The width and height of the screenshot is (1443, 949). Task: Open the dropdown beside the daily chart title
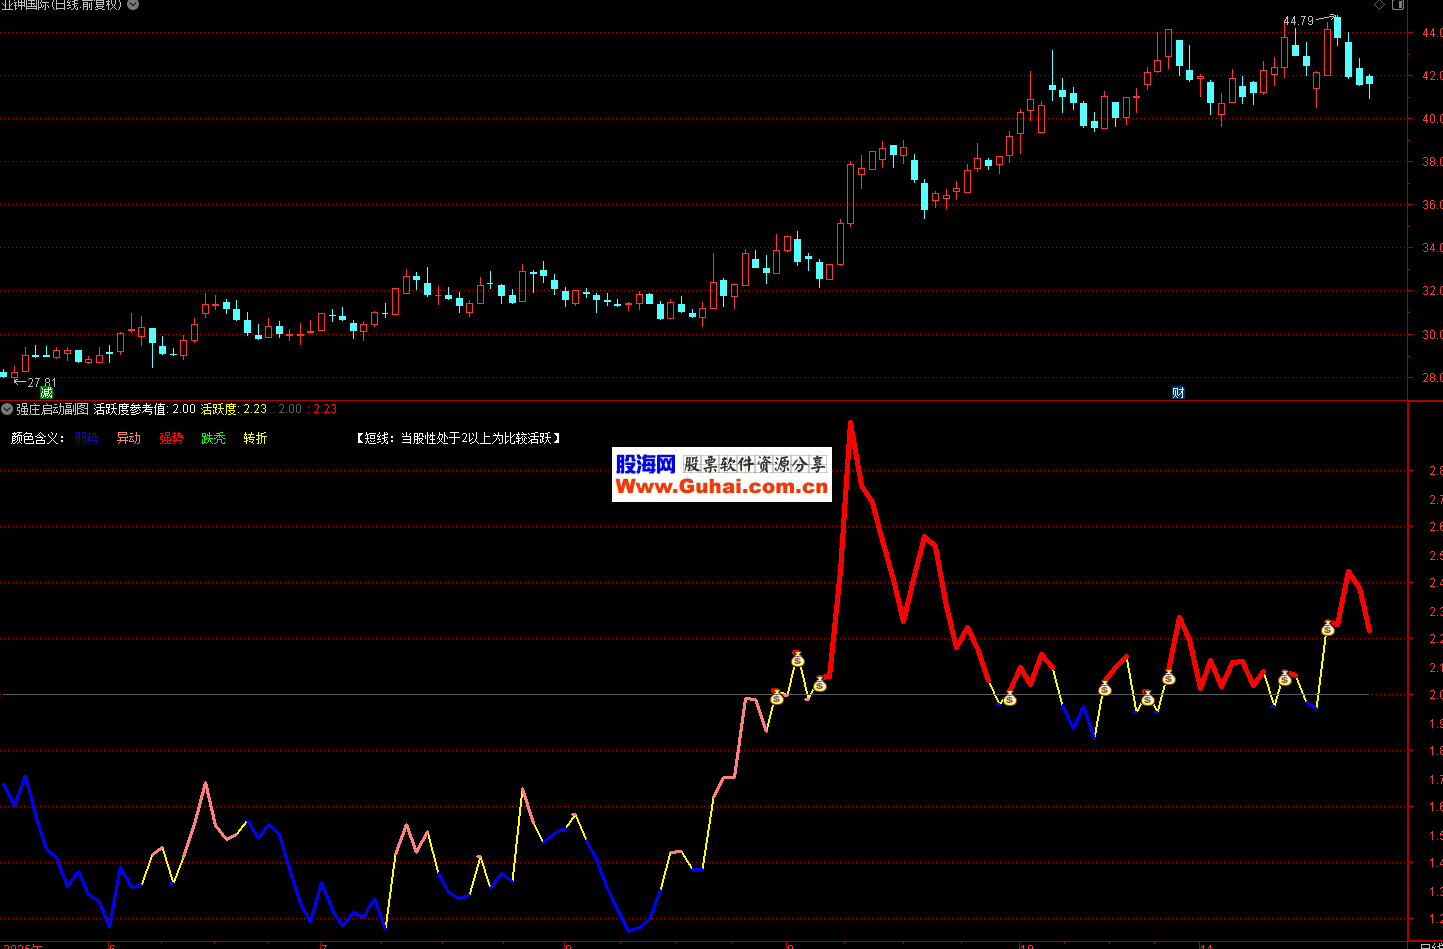pos(133,5)
